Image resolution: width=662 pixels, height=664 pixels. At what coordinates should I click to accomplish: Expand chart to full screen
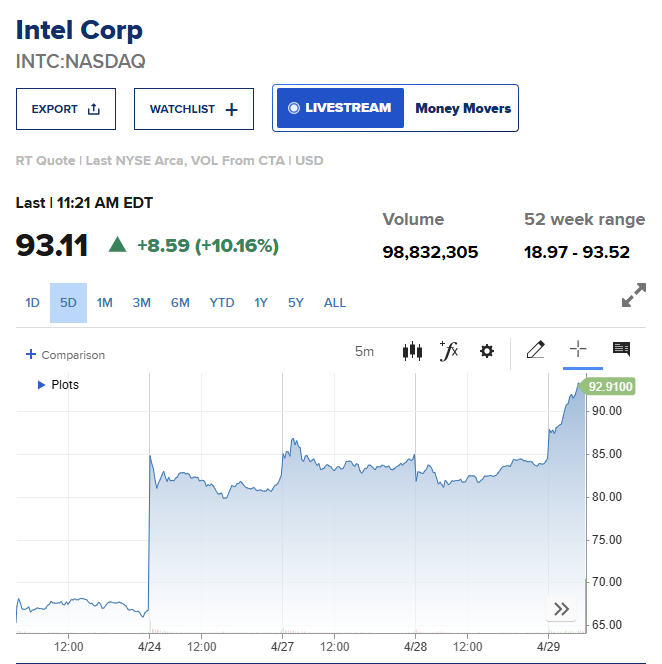[x=633, y=296]
